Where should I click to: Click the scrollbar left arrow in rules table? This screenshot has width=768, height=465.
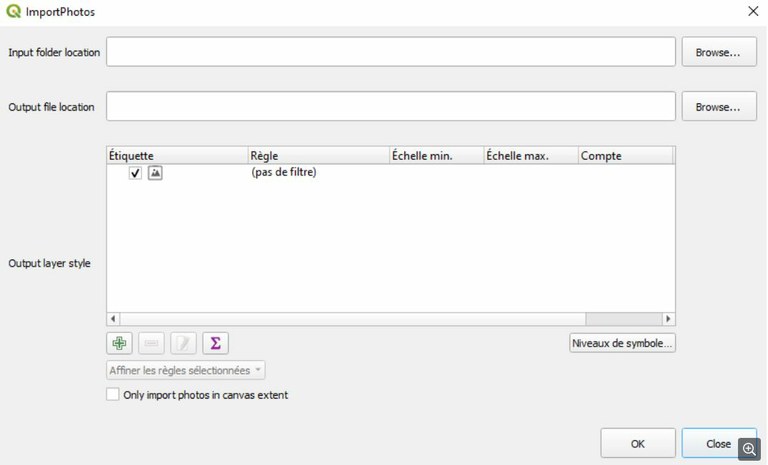click(112, 318)
